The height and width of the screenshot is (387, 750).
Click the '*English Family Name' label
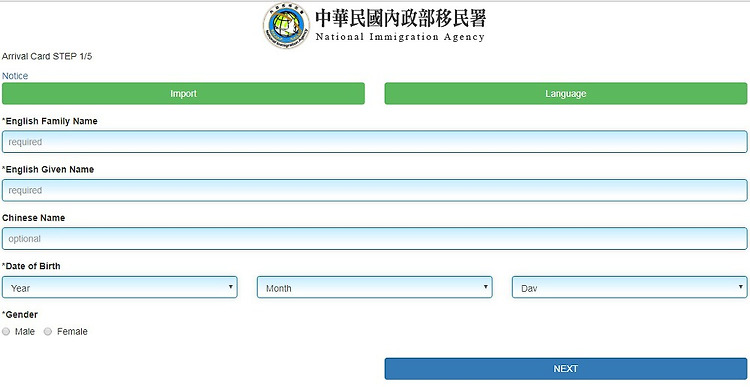tap(50, 121)
